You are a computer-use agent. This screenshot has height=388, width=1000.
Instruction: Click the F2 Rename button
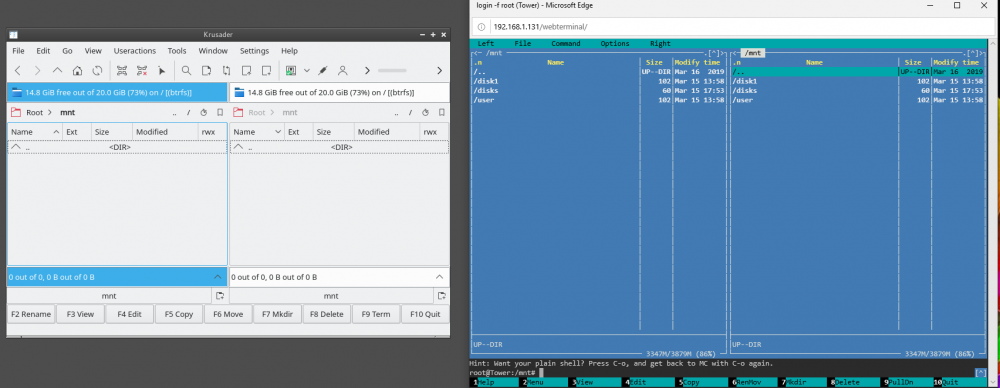click(31, 314)
